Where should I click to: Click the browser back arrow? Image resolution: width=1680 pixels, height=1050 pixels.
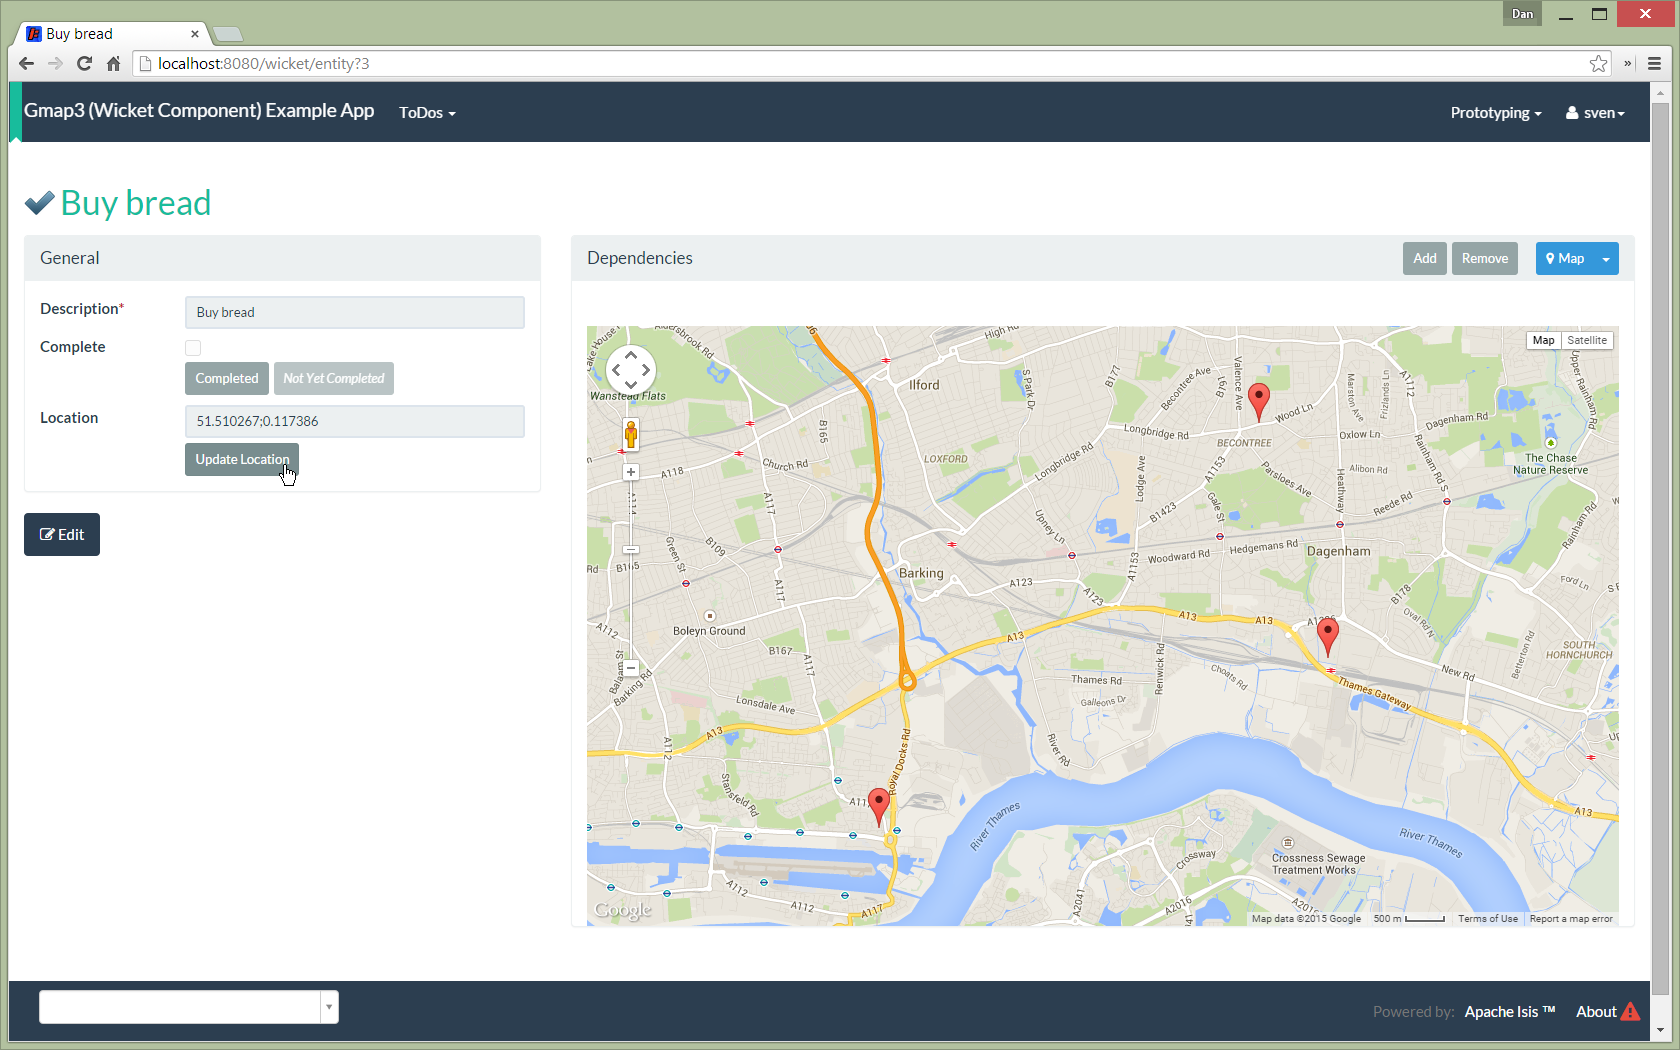coord(27,63)
